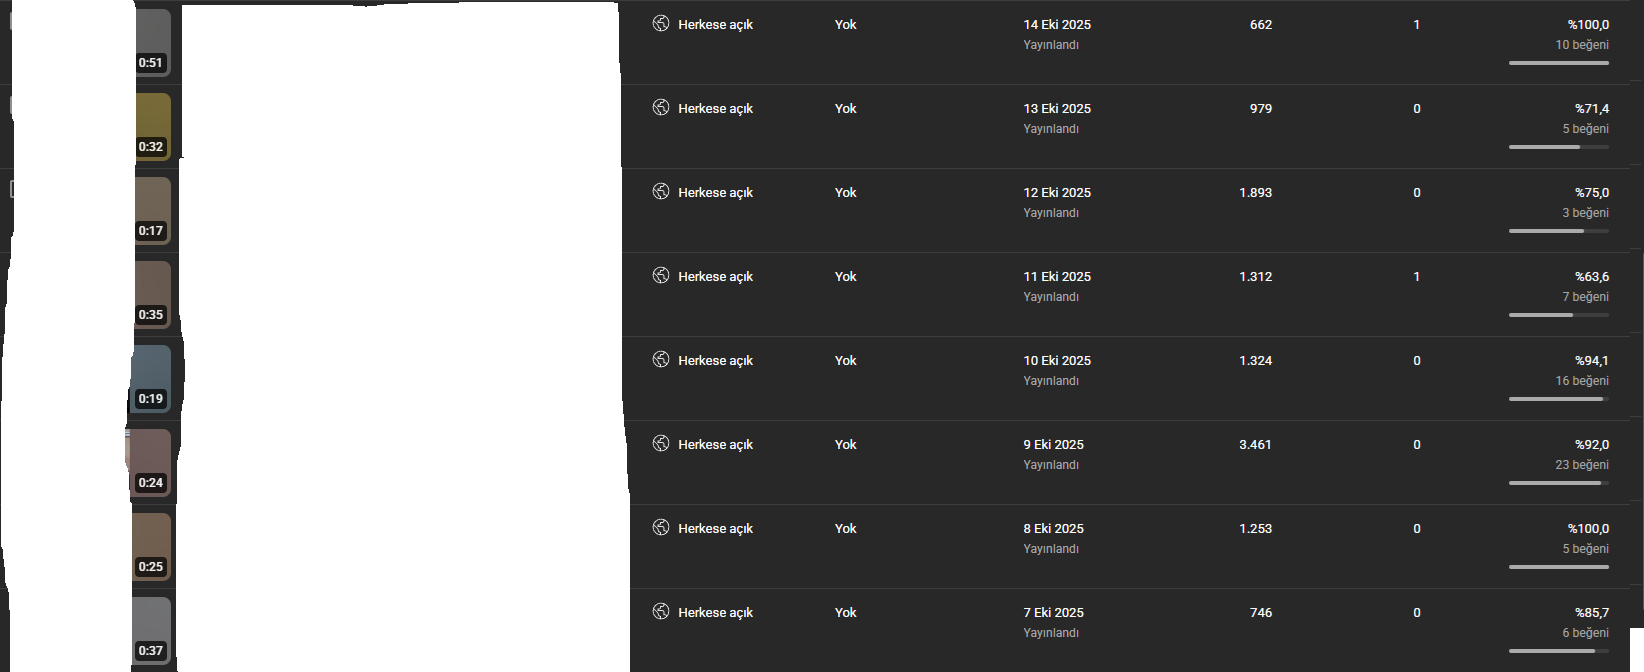Click the 1.893 view count
The width and height of the screenshot is (1644, 672).
pyautogui.click(x=1255, y=193)
